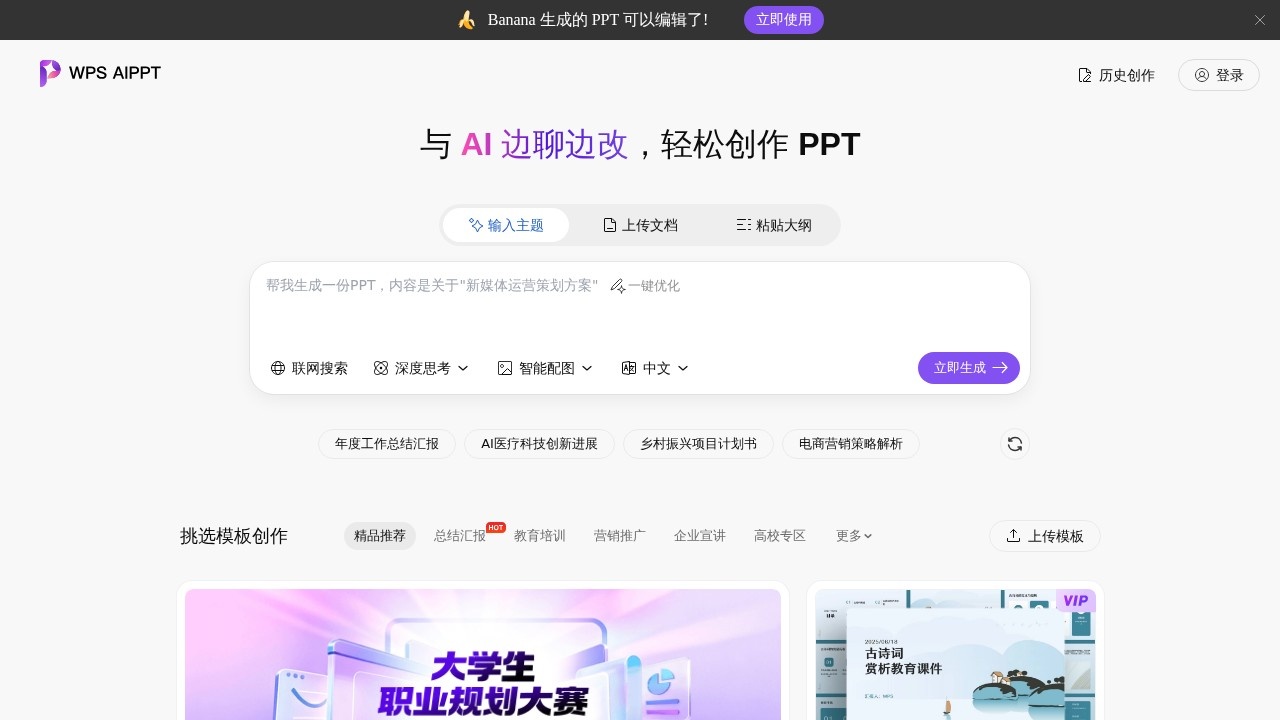Switch to the 粘贴大纲 tab

click(774, 225)
